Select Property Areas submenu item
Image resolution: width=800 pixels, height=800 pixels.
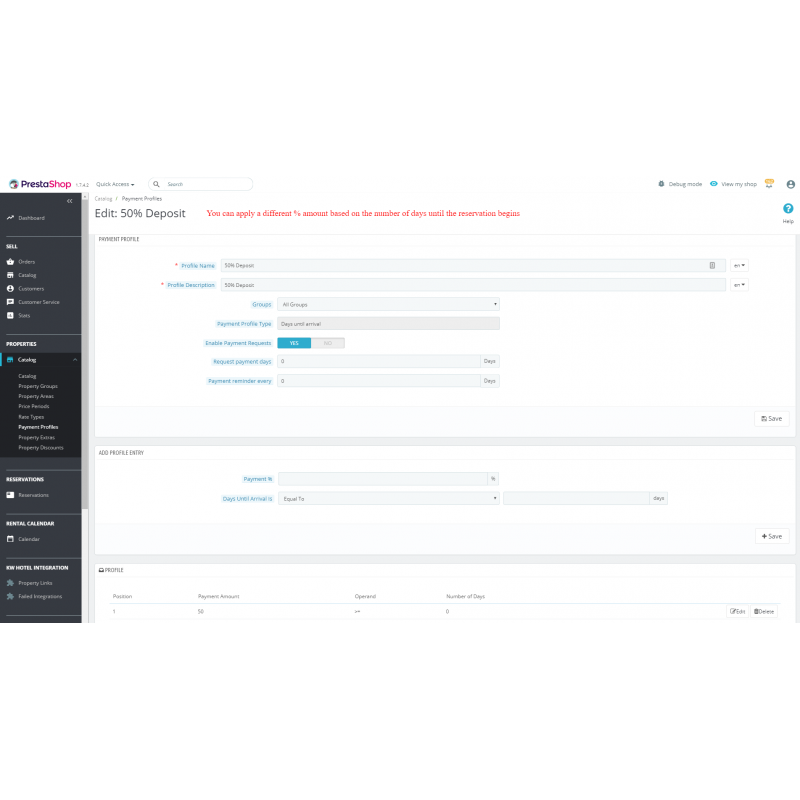[36, 396]
